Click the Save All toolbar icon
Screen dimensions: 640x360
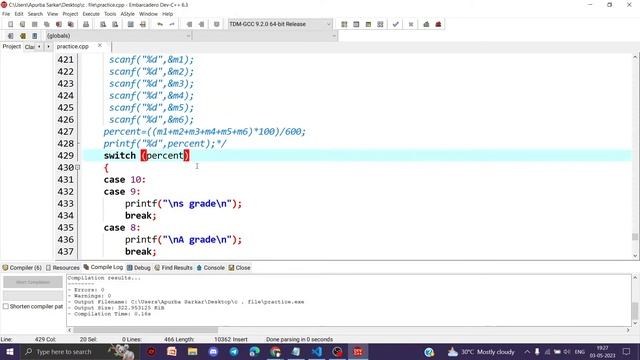[x=47, y=24]
